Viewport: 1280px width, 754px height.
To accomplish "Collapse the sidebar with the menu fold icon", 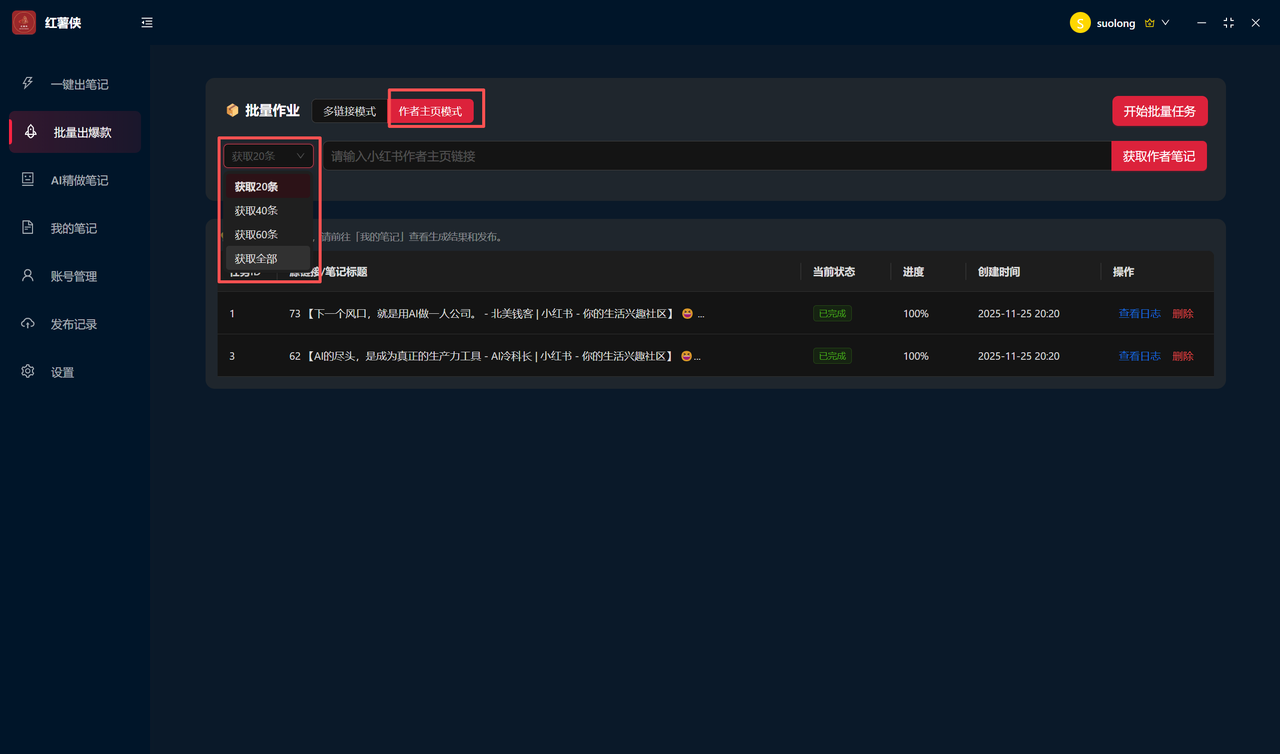I will (x=147, y=22).
